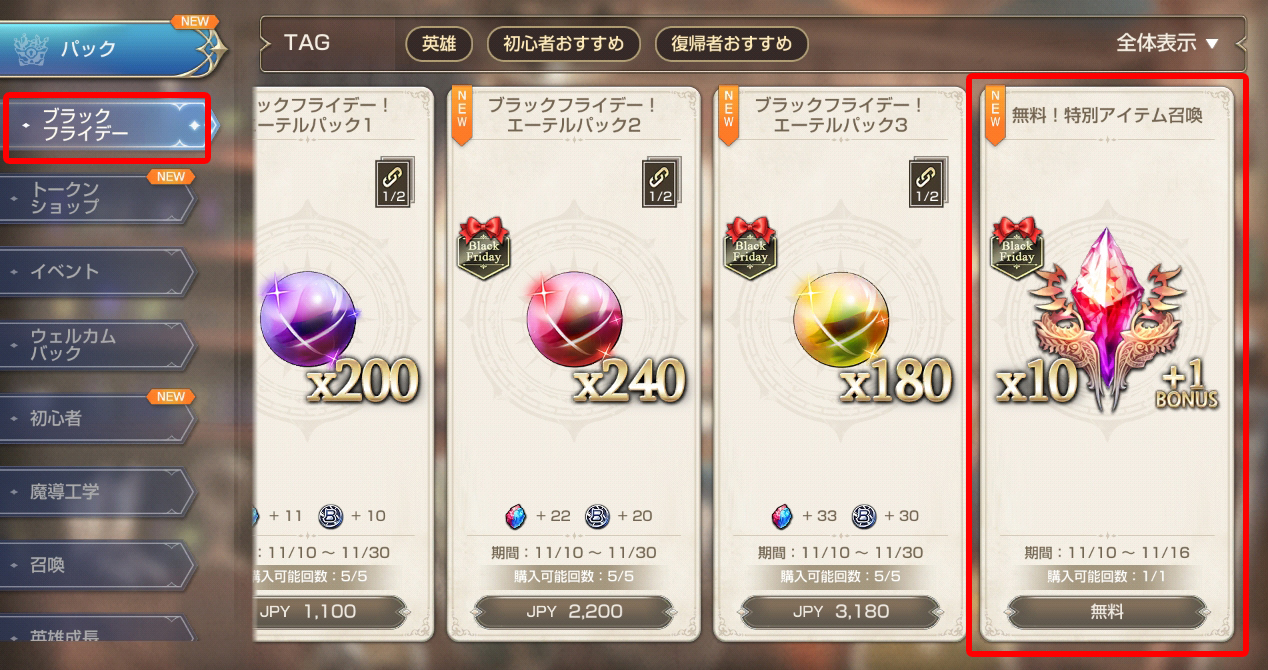Switch to the イベント category
The image size is (1268, 670).
tap(97, 271)
